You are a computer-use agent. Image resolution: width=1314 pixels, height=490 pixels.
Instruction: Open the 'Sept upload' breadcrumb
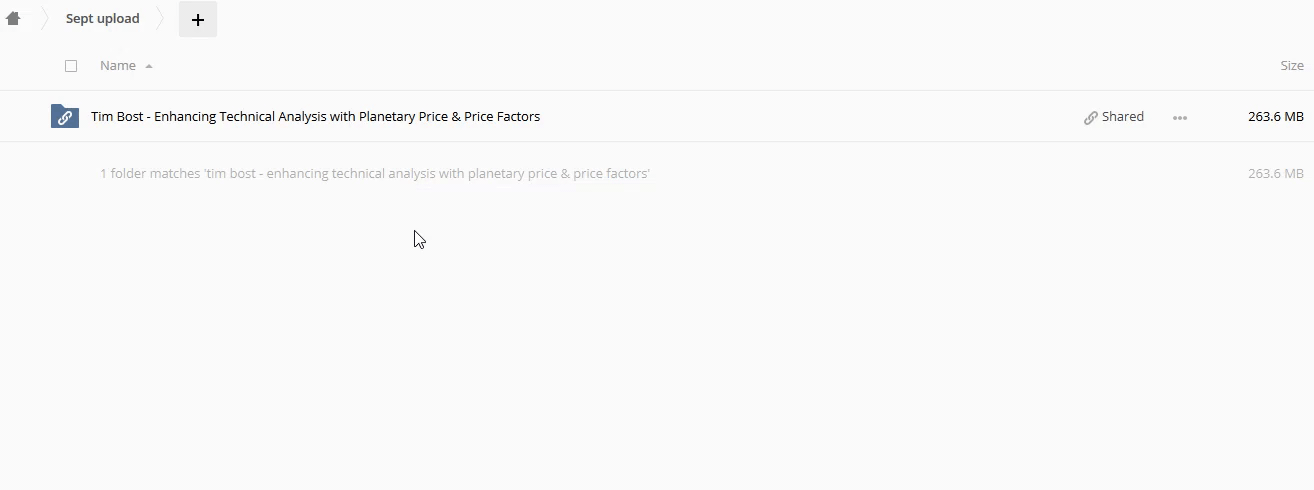click(102, 18)
